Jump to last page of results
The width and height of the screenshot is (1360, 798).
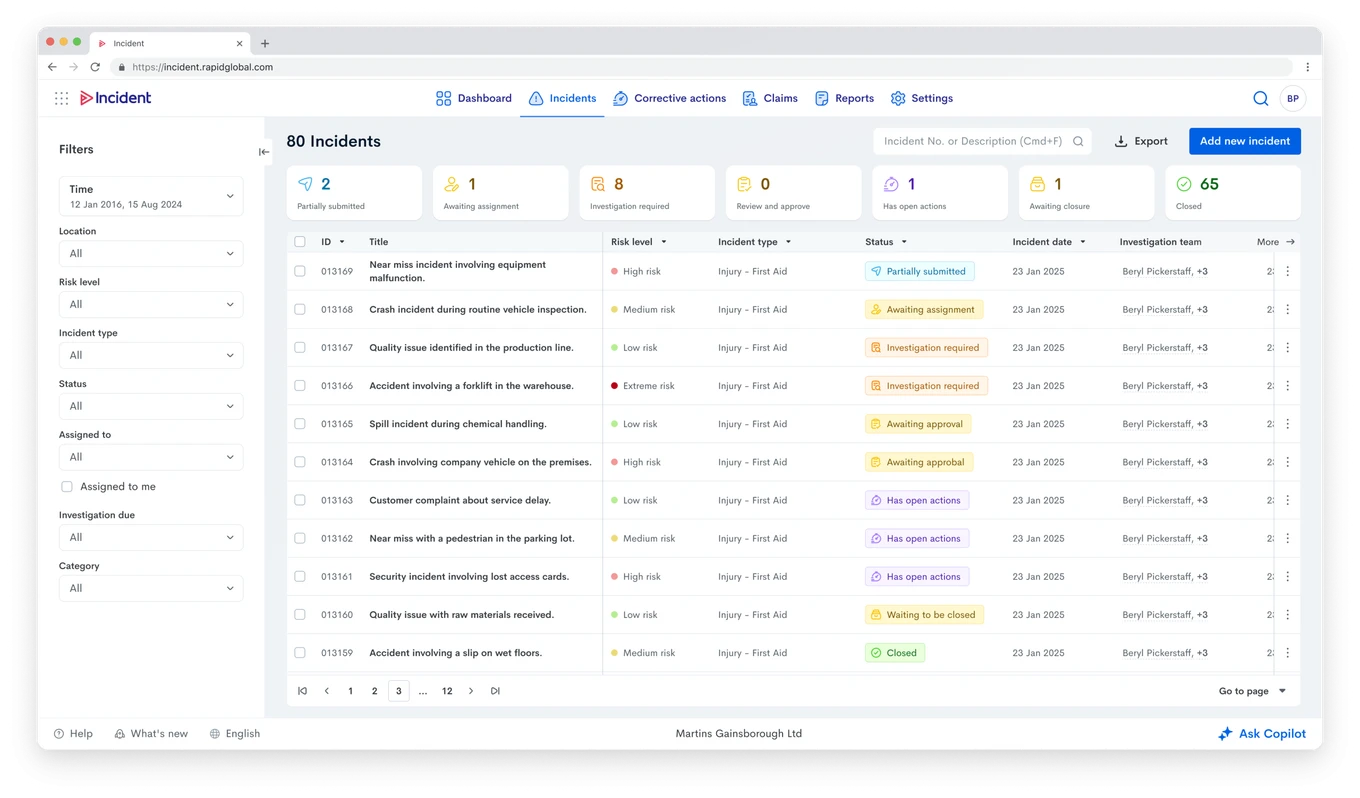coord(495,691)
